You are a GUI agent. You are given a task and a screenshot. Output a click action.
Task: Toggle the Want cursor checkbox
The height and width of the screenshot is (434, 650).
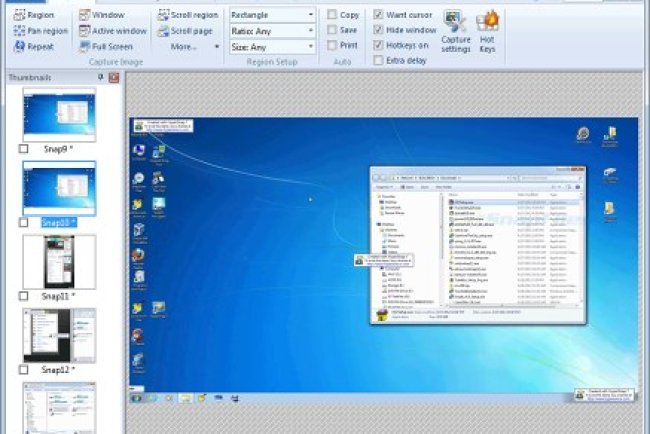click(x=378, y=15)
